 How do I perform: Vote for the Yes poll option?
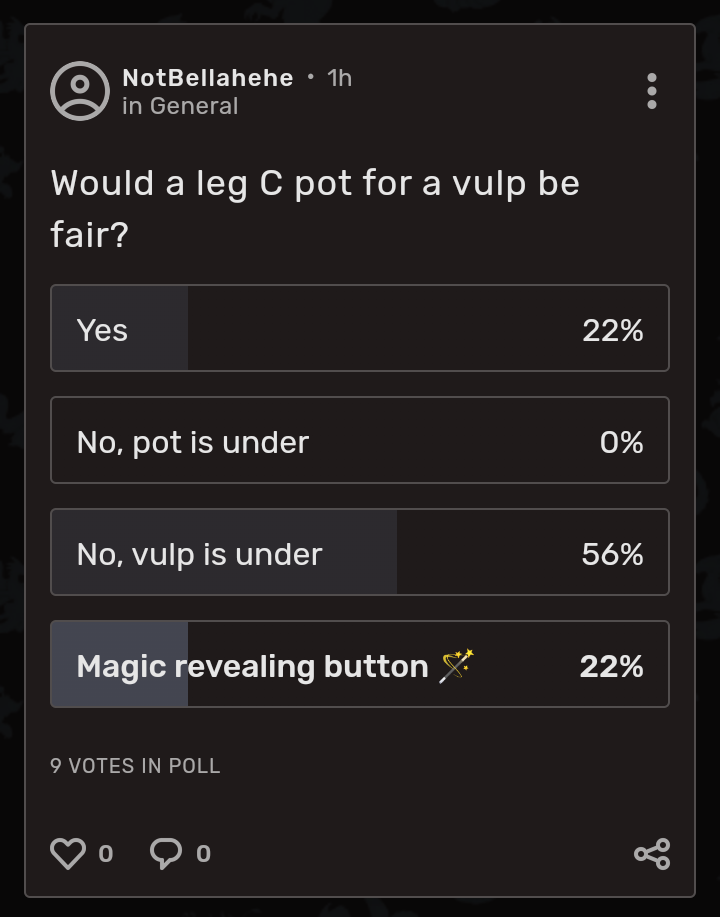(x=360, y=329)
